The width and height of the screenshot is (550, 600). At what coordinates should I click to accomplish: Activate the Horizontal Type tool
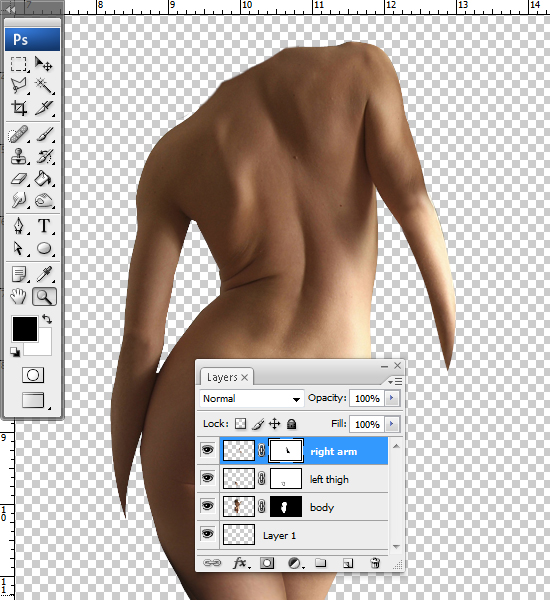click(x=44, y=226)
